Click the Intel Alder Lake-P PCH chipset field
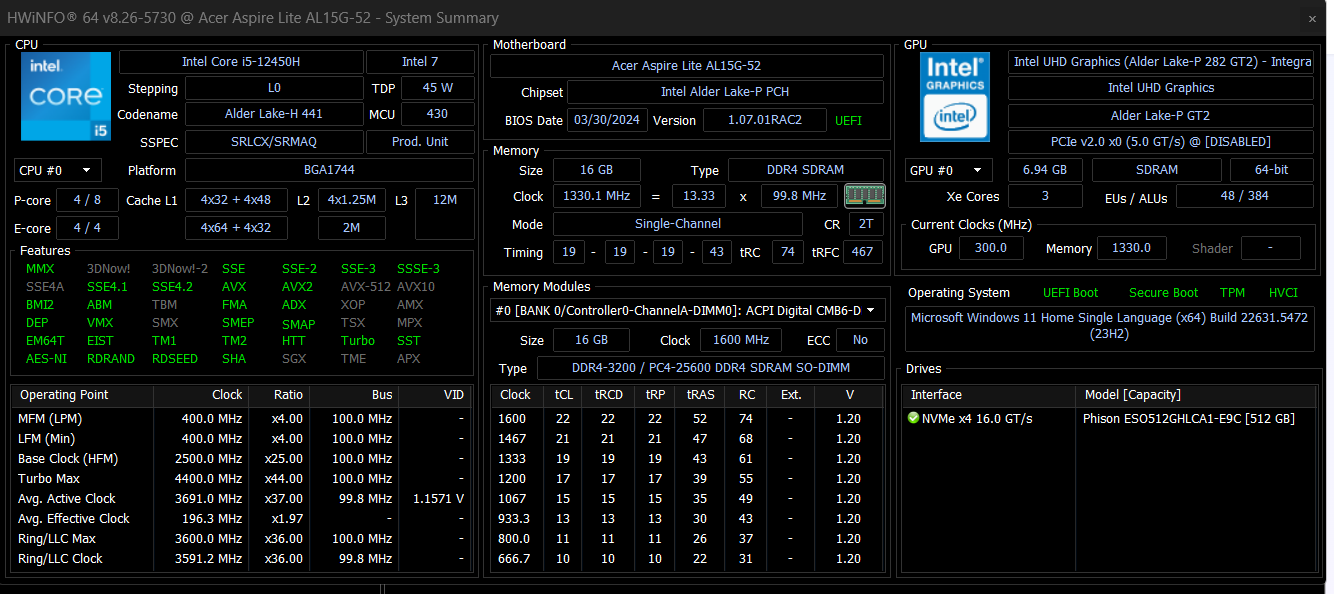 (725, 92)
